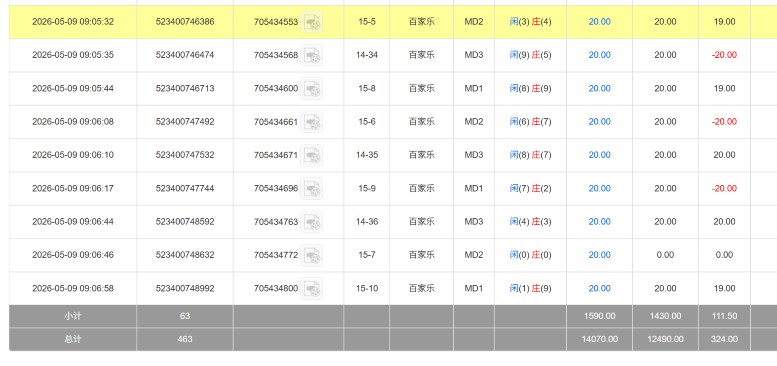Select timestamp 2026-05-09 09:05:35
The height and width of the screenshot is (366, 777).
(x=73, y=55)
